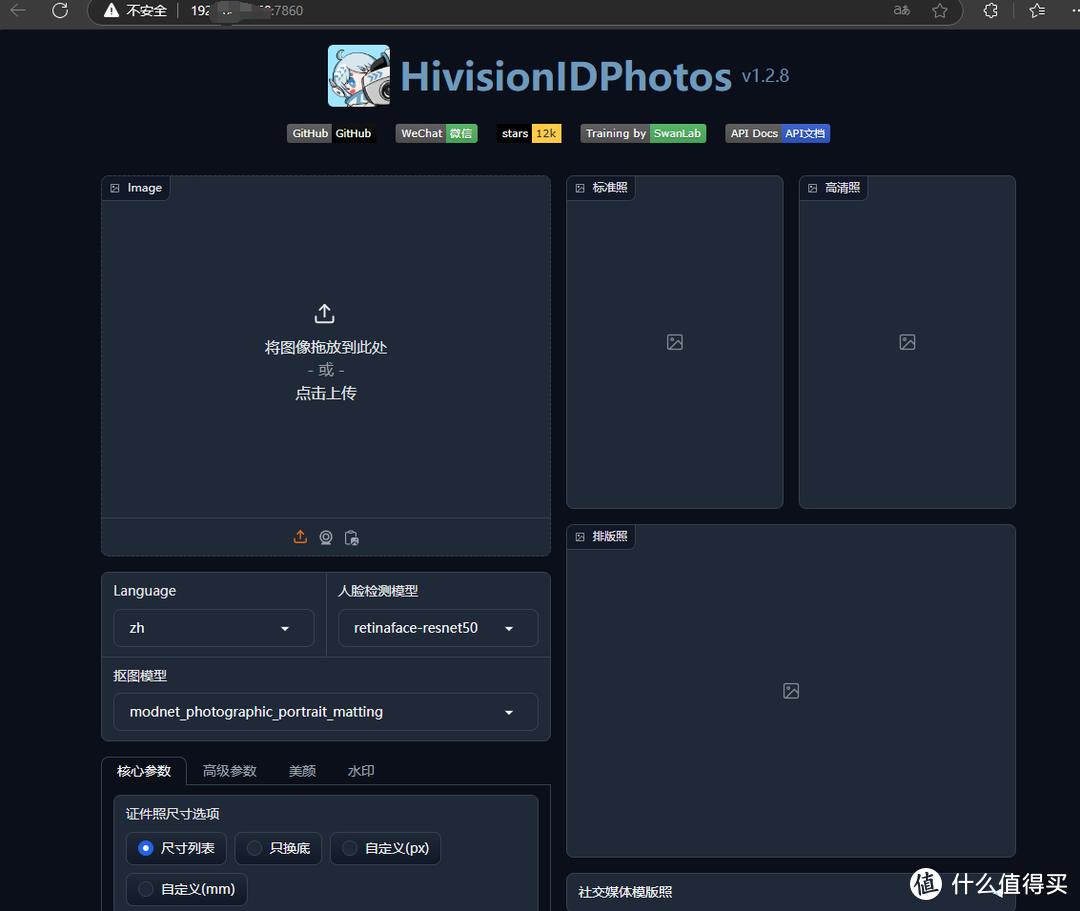This screenshot has width=1080, height=911.
Task: Expand the 人脸检测模型 dropdown
Action: pos(437,628)
